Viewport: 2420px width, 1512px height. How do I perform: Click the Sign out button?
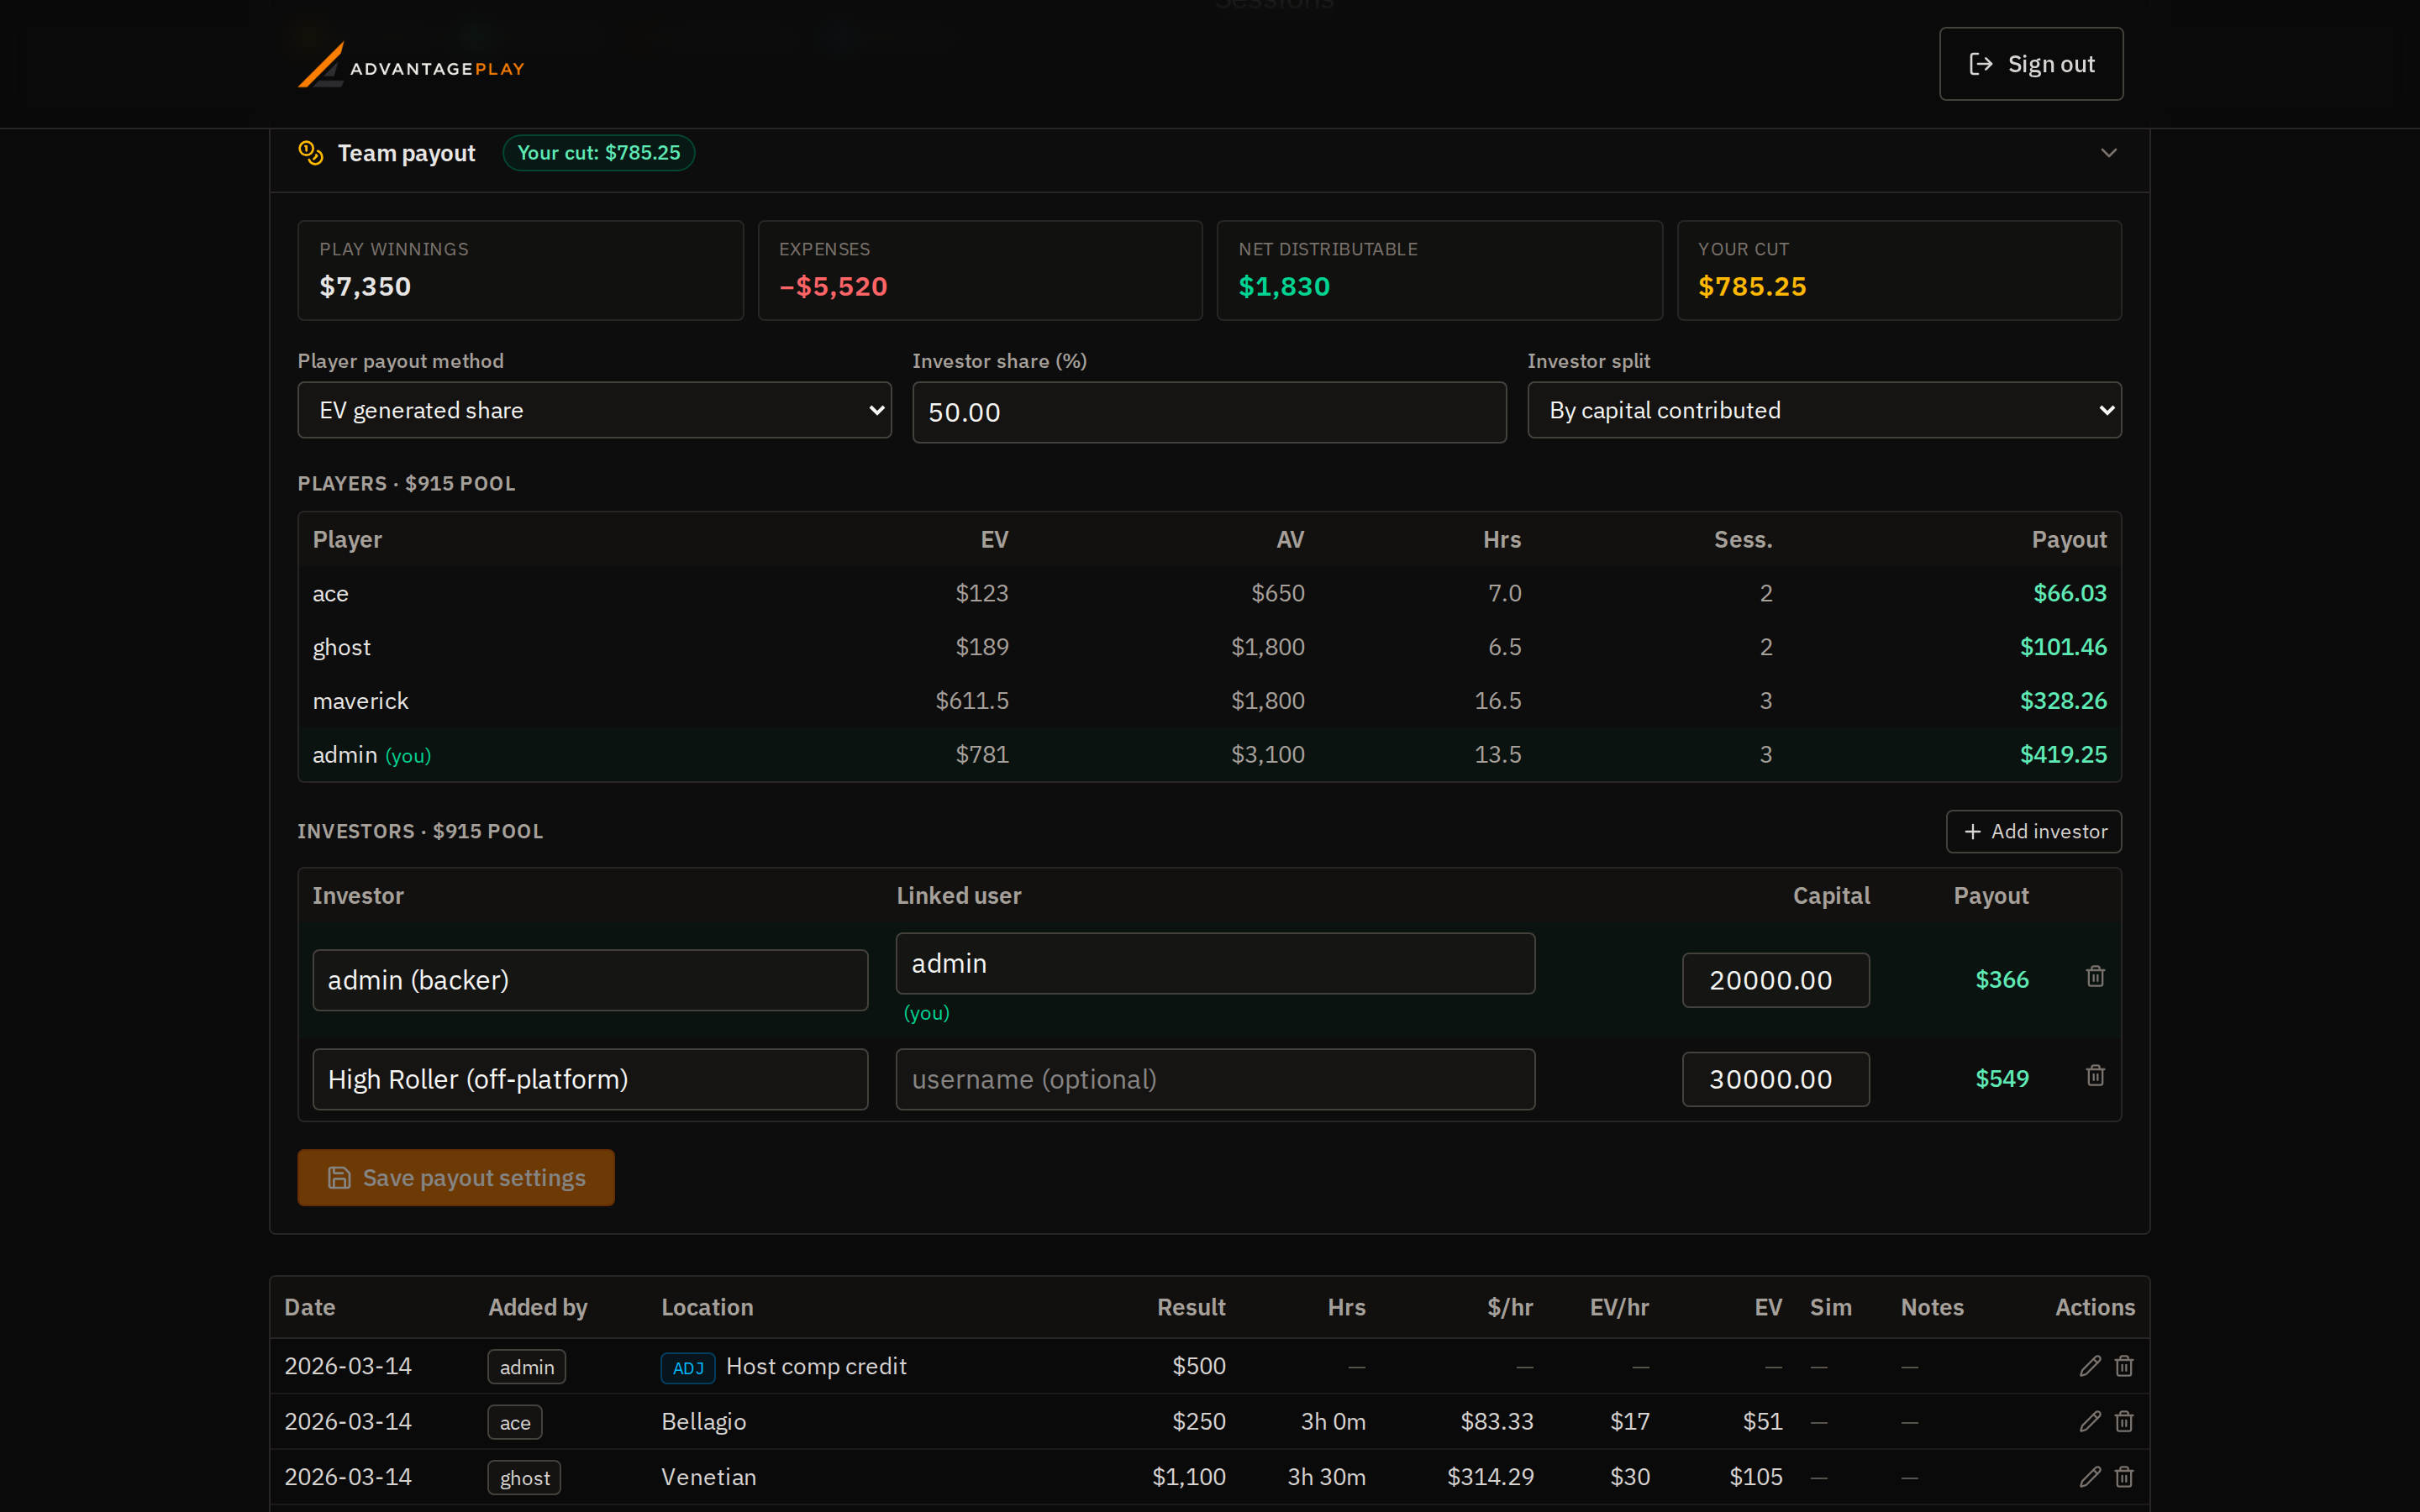(2031, 64)
